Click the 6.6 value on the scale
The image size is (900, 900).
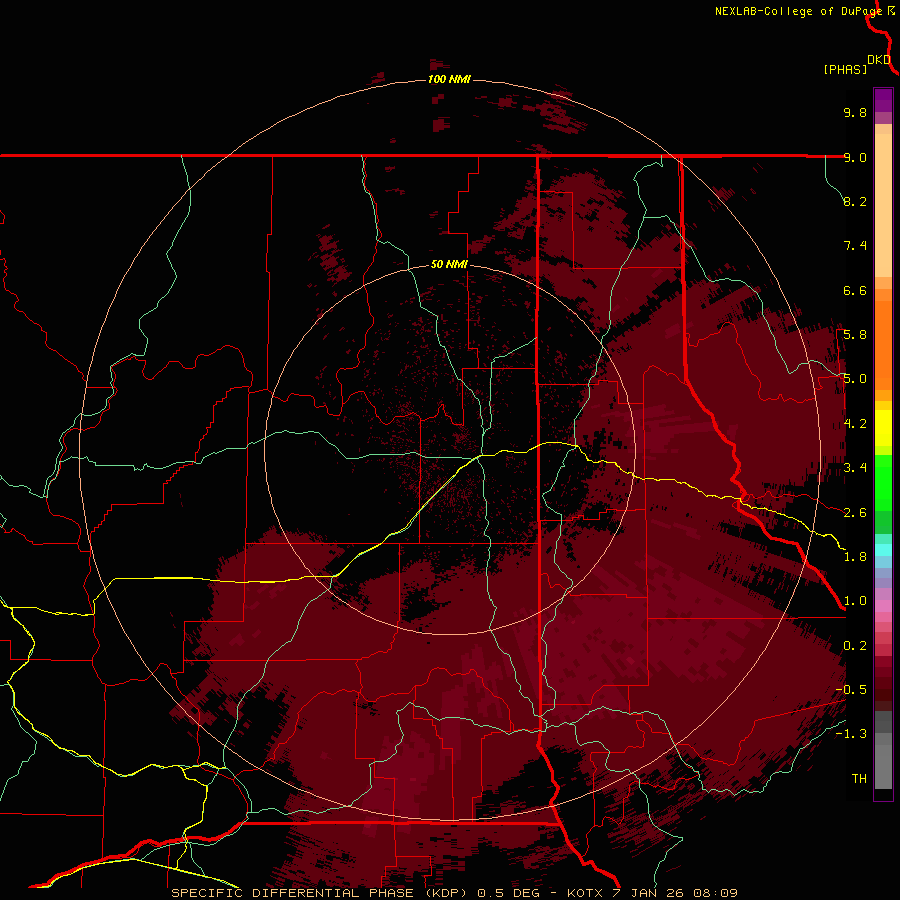[855, 290]
